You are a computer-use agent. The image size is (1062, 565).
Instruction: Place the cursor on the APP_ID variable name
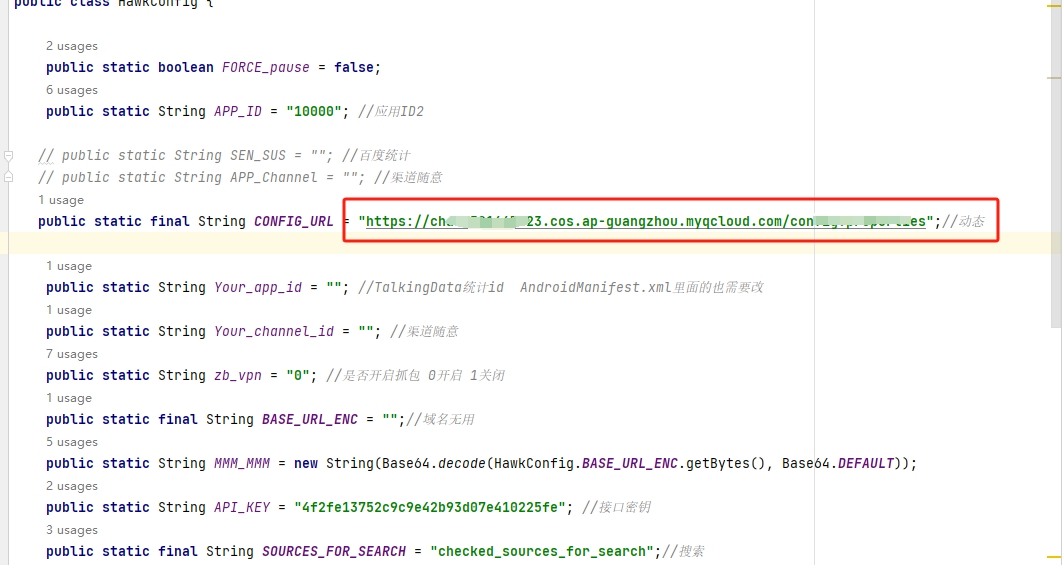238,112
